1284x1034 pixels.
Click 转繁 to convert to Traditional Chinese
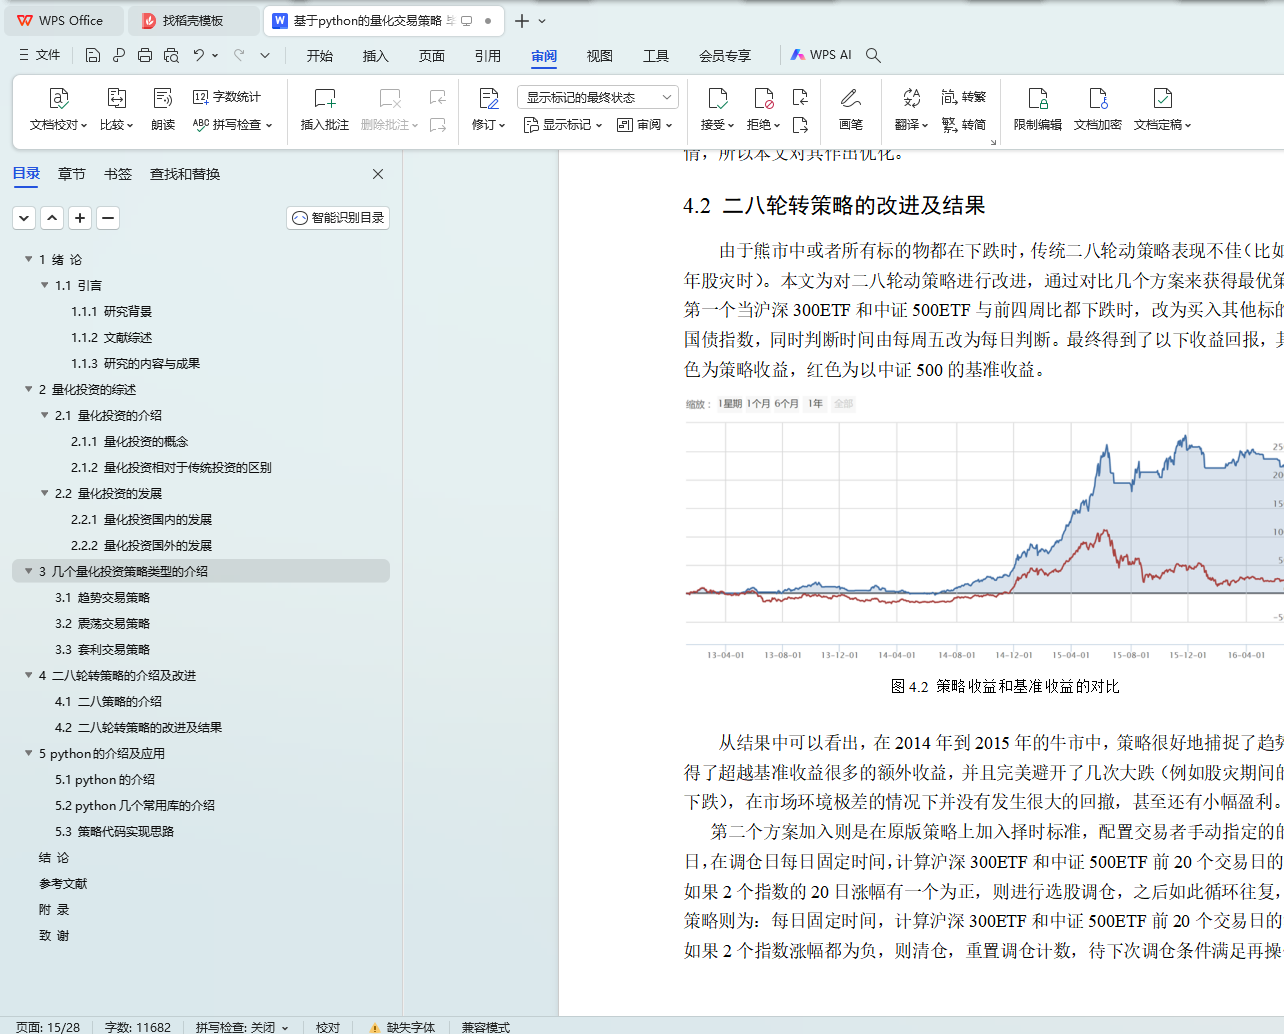coord(963,97)
